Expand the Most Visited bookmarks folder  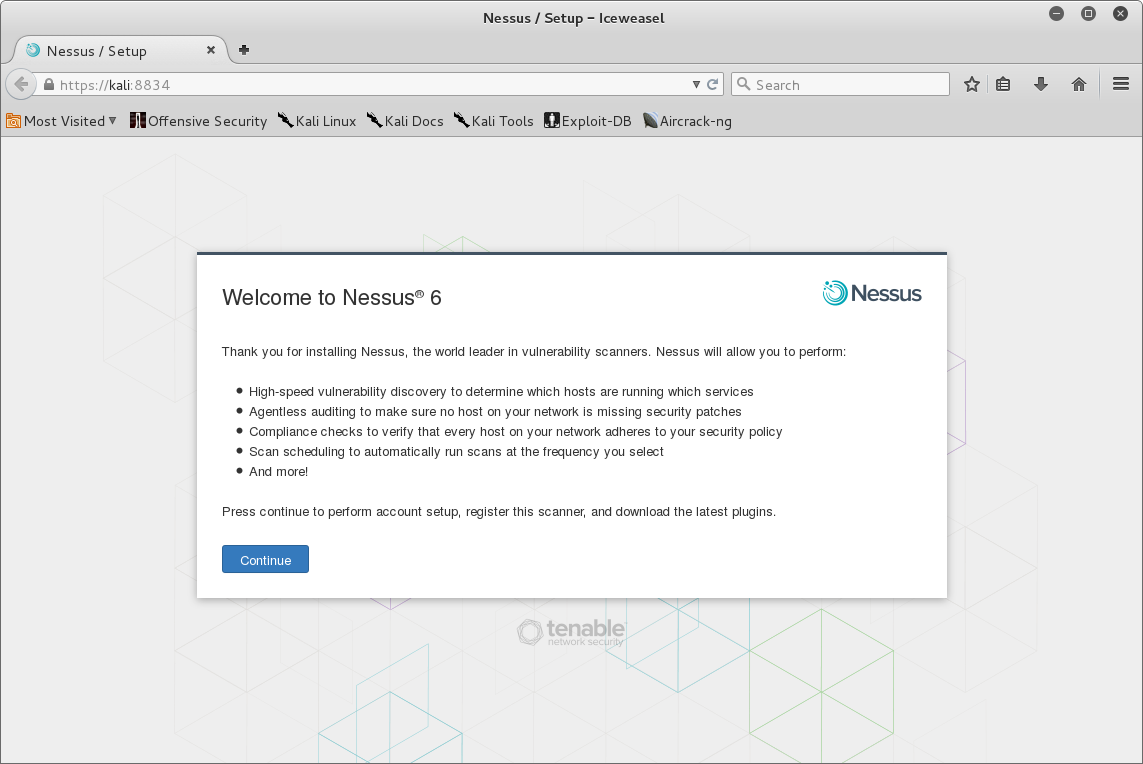61,121
